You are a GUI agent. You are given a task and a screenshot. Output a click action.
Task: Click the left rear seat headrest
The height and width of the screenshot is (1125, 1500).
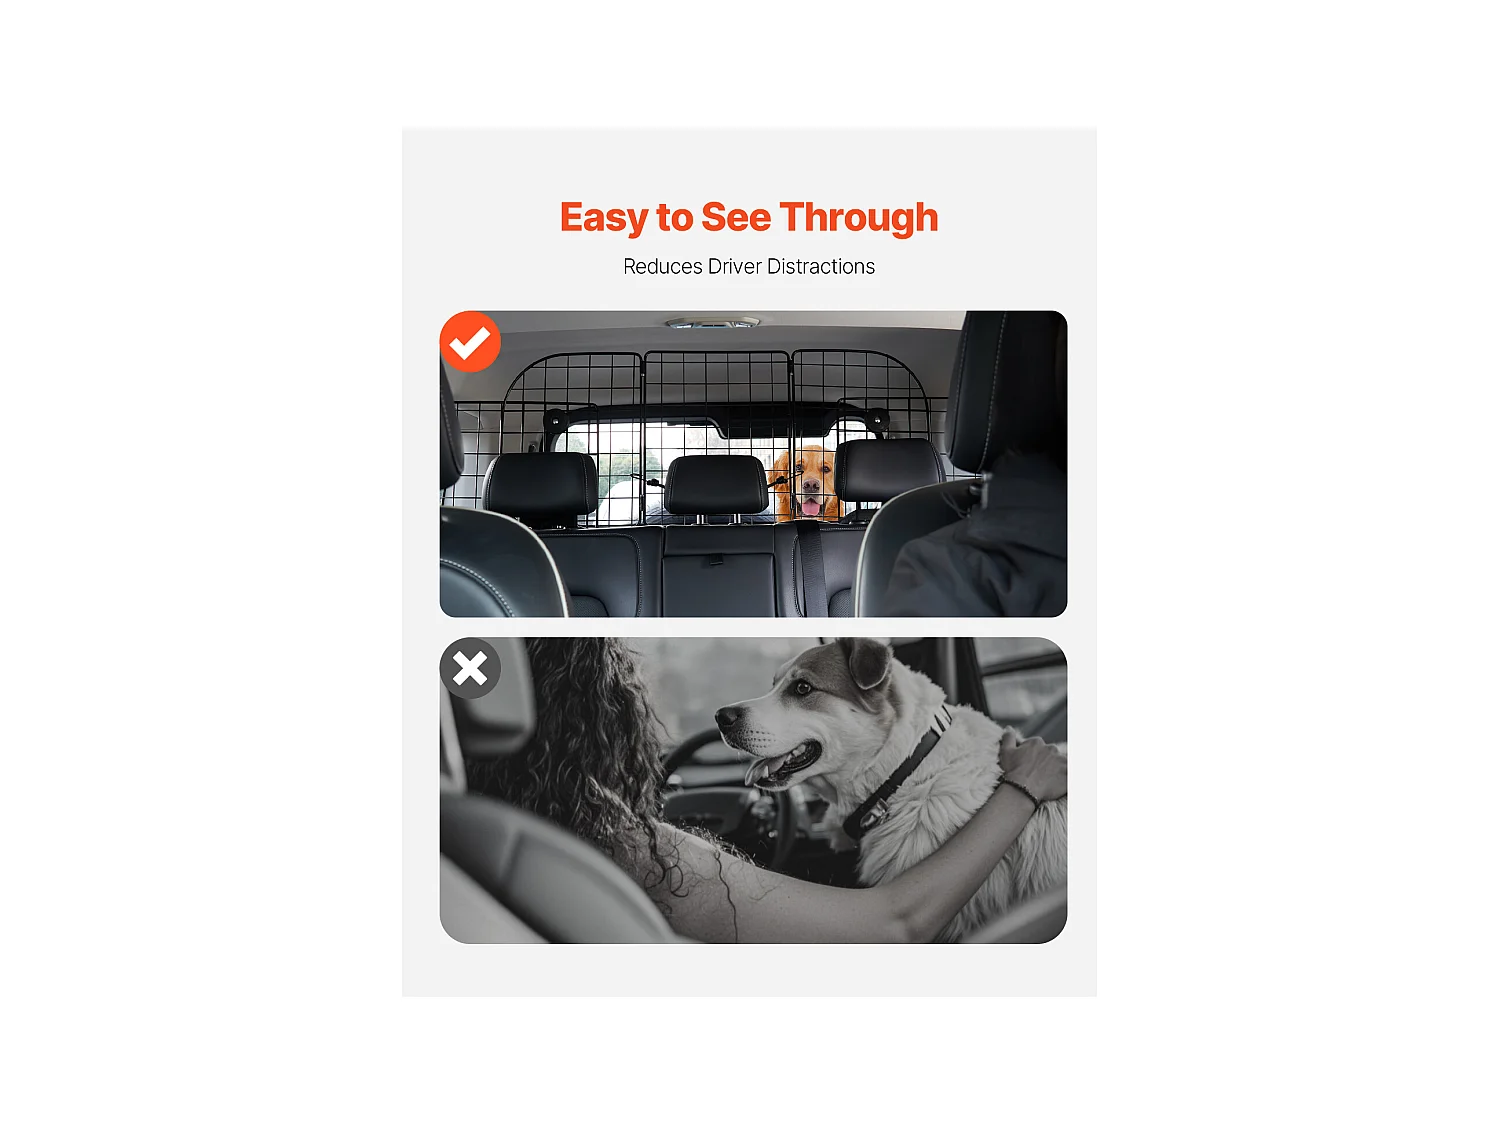click(x=541, y=485)
